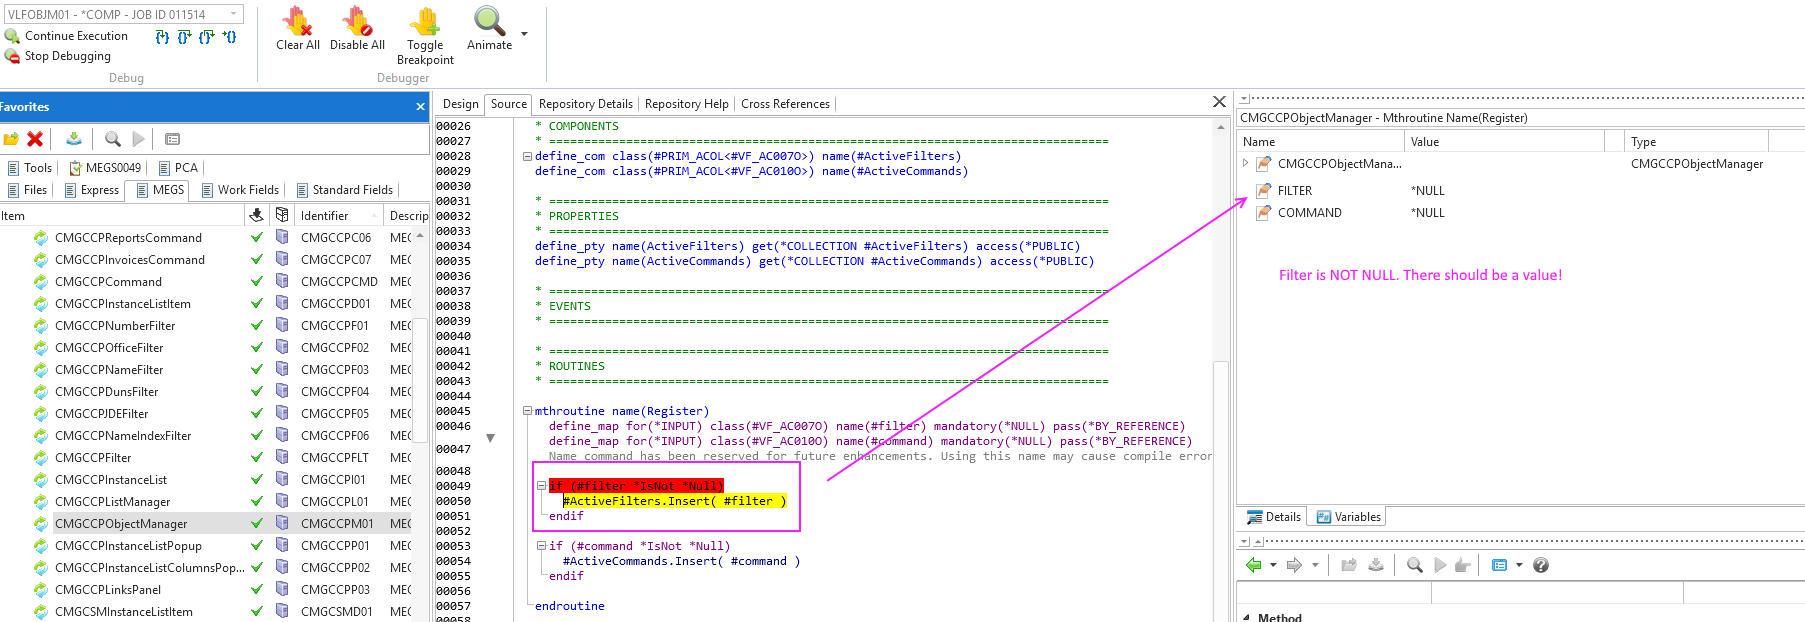Viewport: 1805px width, 622px height.
Task: Switch to the Variables tab
Action: pyautogui.click(x=1348, y=517)
